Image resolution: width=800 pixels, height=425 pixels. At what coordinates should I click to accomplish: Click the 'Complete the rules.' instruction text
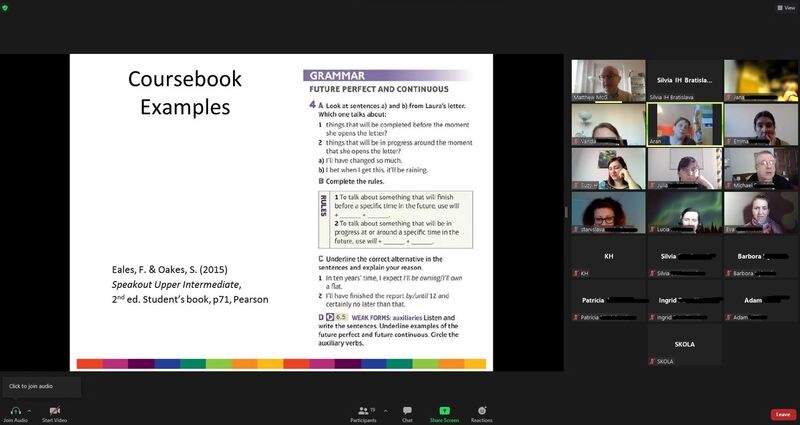pos(355,181)
